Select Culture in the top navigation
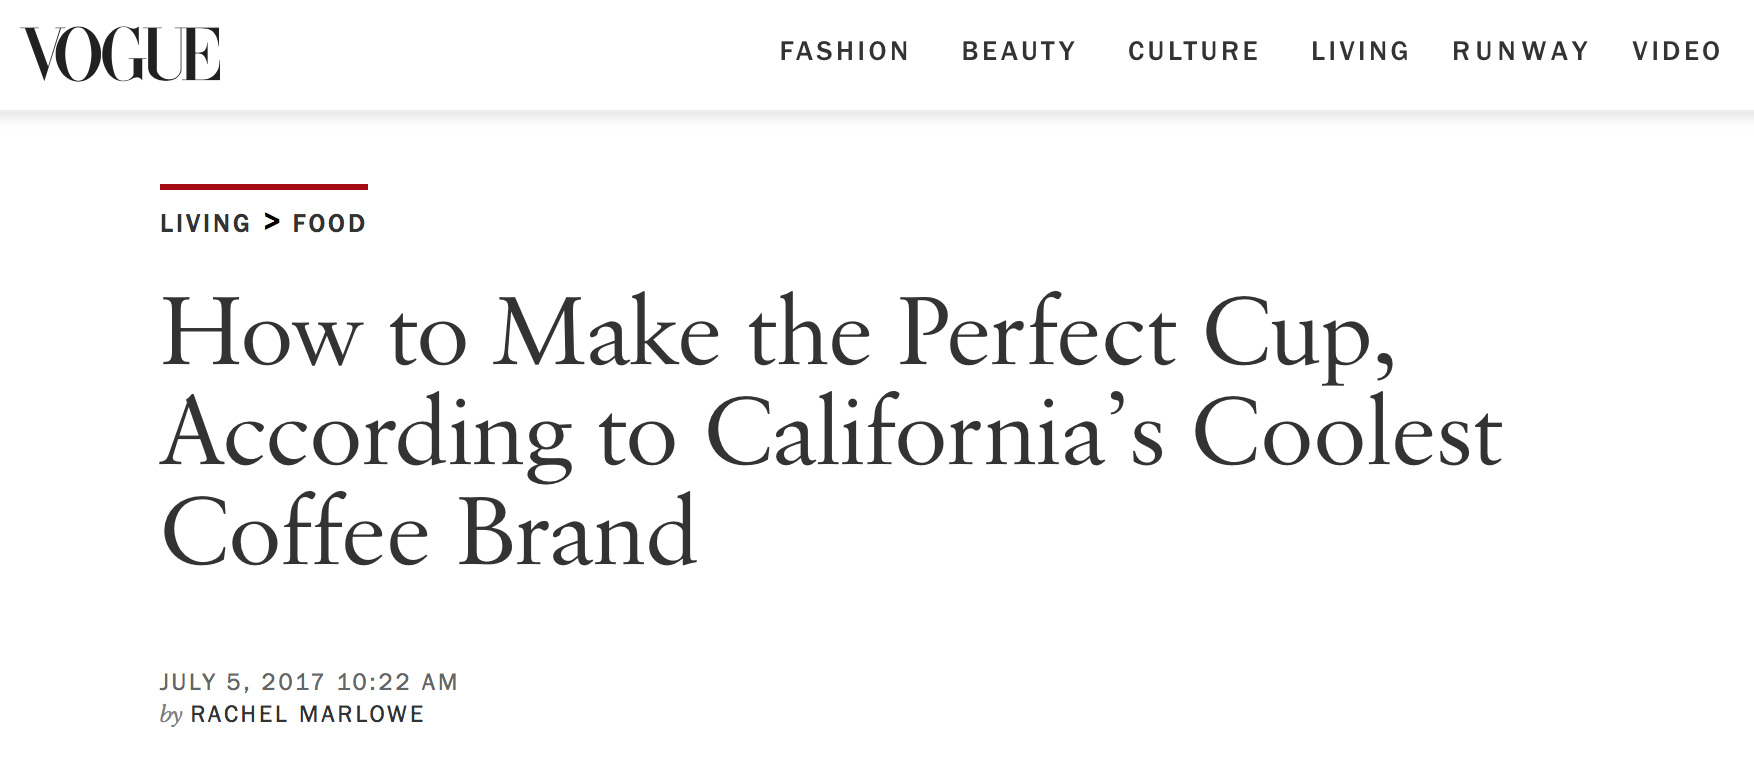The width and height of the screenshot is (1754, 768). [1194, 51]
